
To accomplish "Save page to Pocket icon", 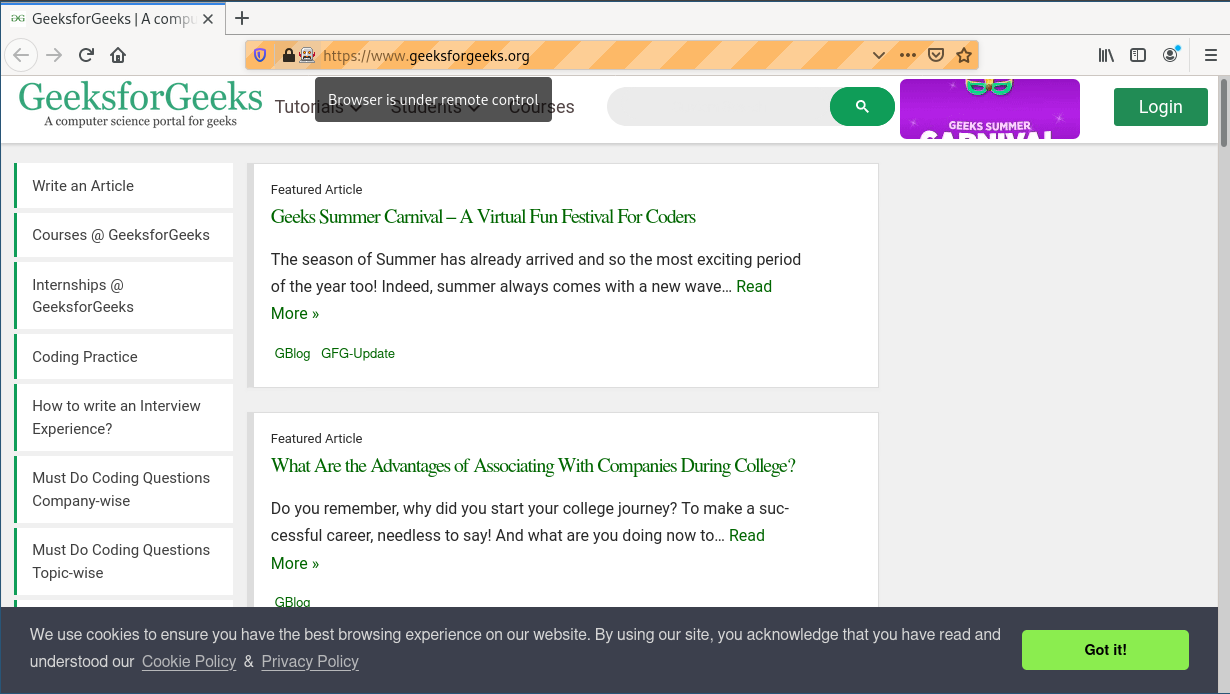I will click(x=936, y=55).
